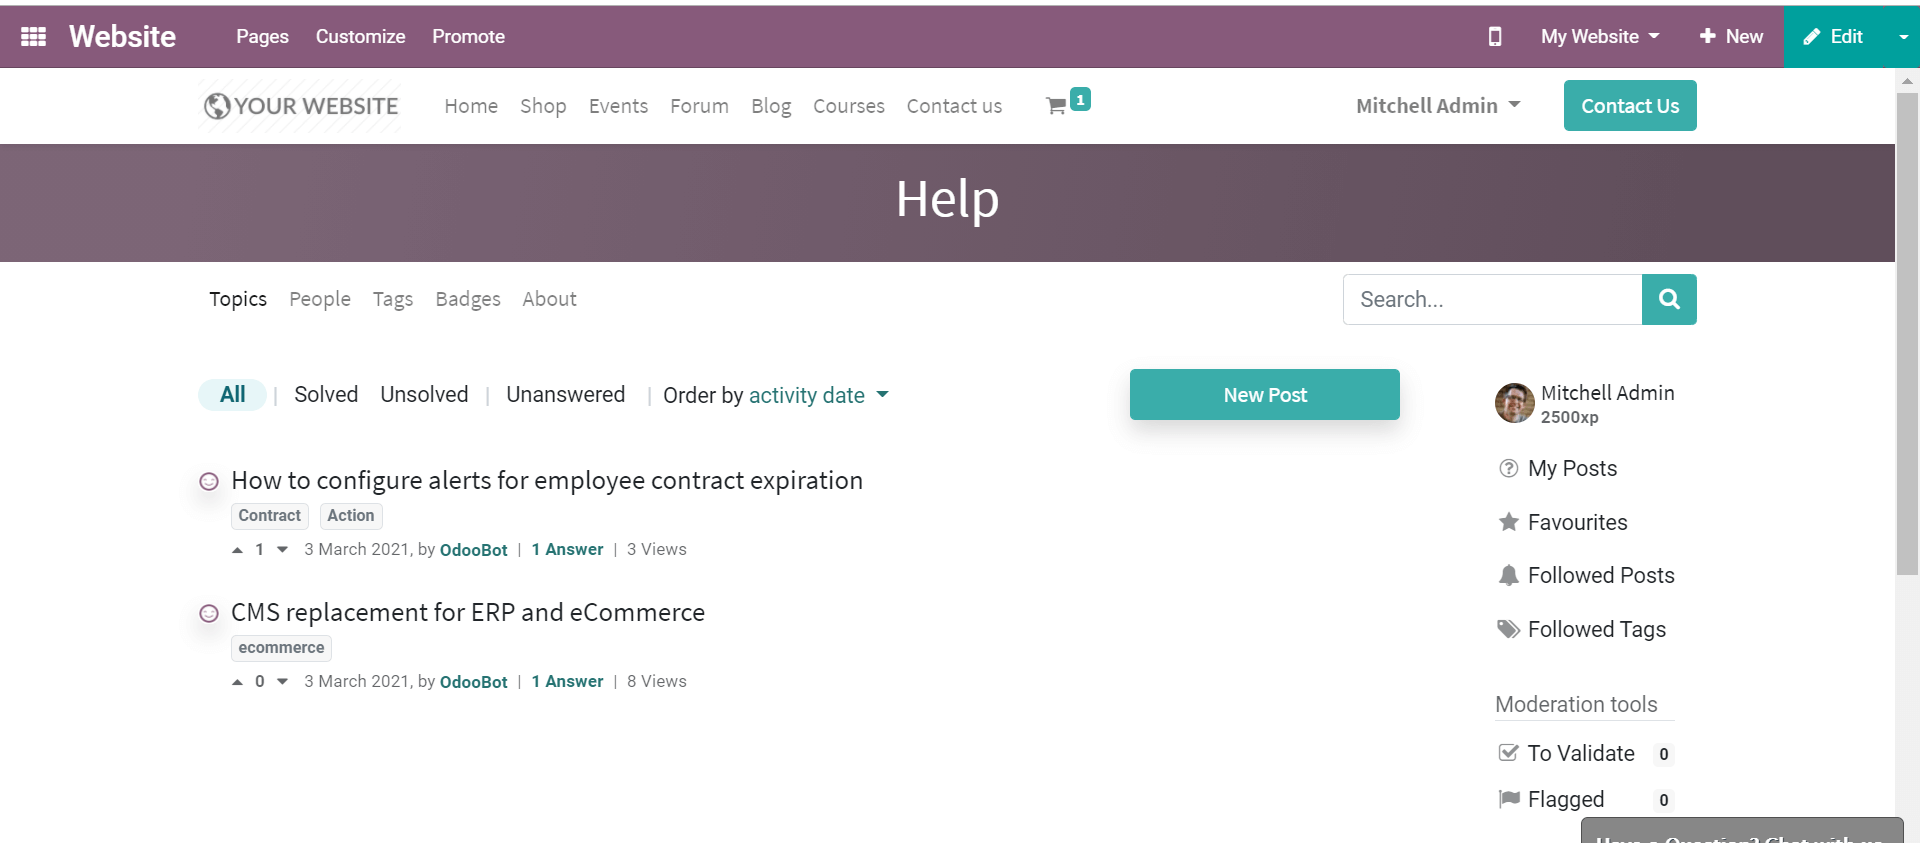Screen dimensions: 1920x843
Task: Open the Promote menu
Action: point(468,36)
